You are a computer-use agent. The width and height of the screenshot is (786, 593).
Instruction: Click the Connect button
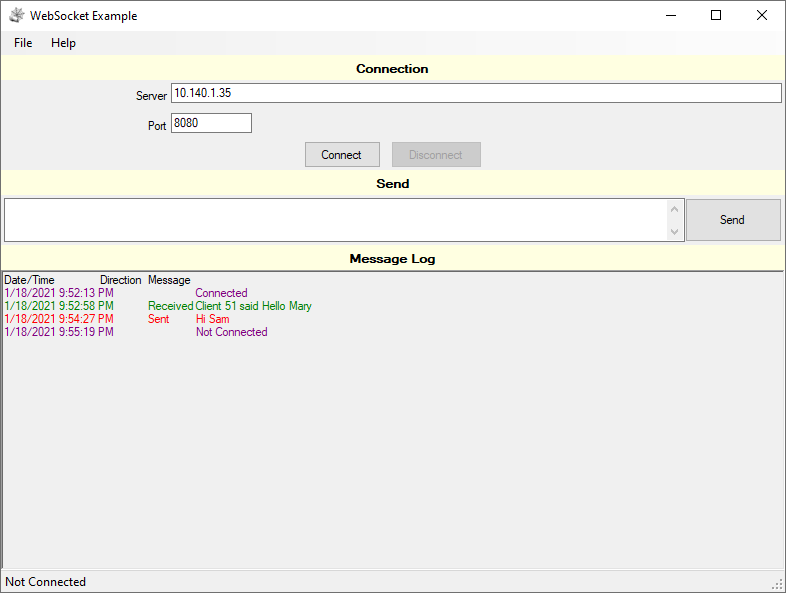tap(342, 154)
